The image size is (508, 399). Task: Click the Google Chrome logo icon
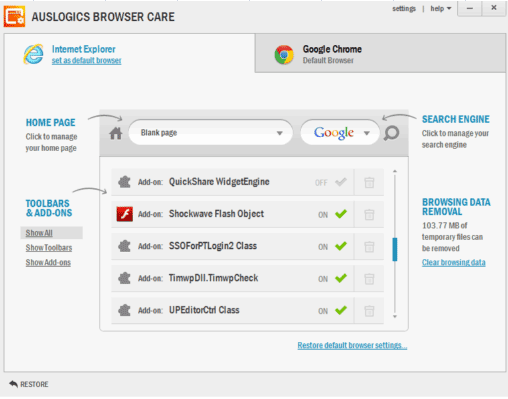[284, 55]
